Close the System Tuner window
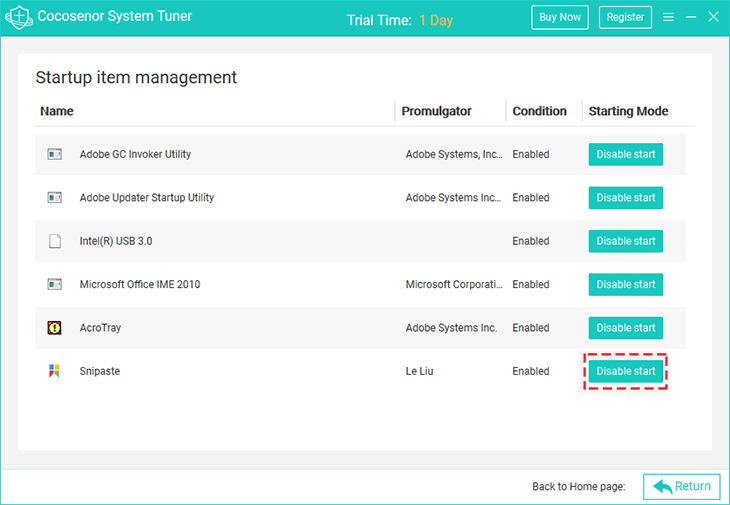Viewport: 730px width, 505px height. [x=713, y=17]
